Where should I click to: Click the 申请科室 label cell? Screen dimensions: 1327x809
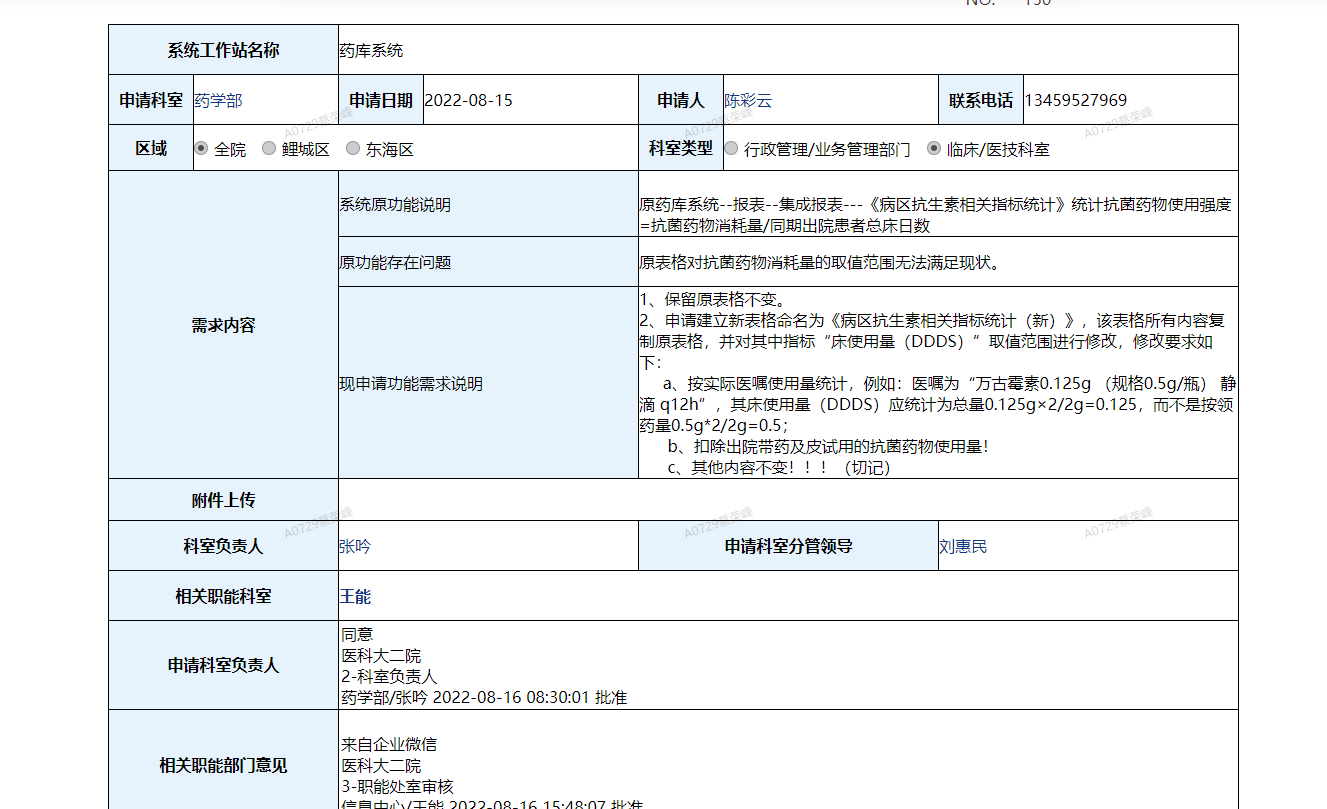151,100
